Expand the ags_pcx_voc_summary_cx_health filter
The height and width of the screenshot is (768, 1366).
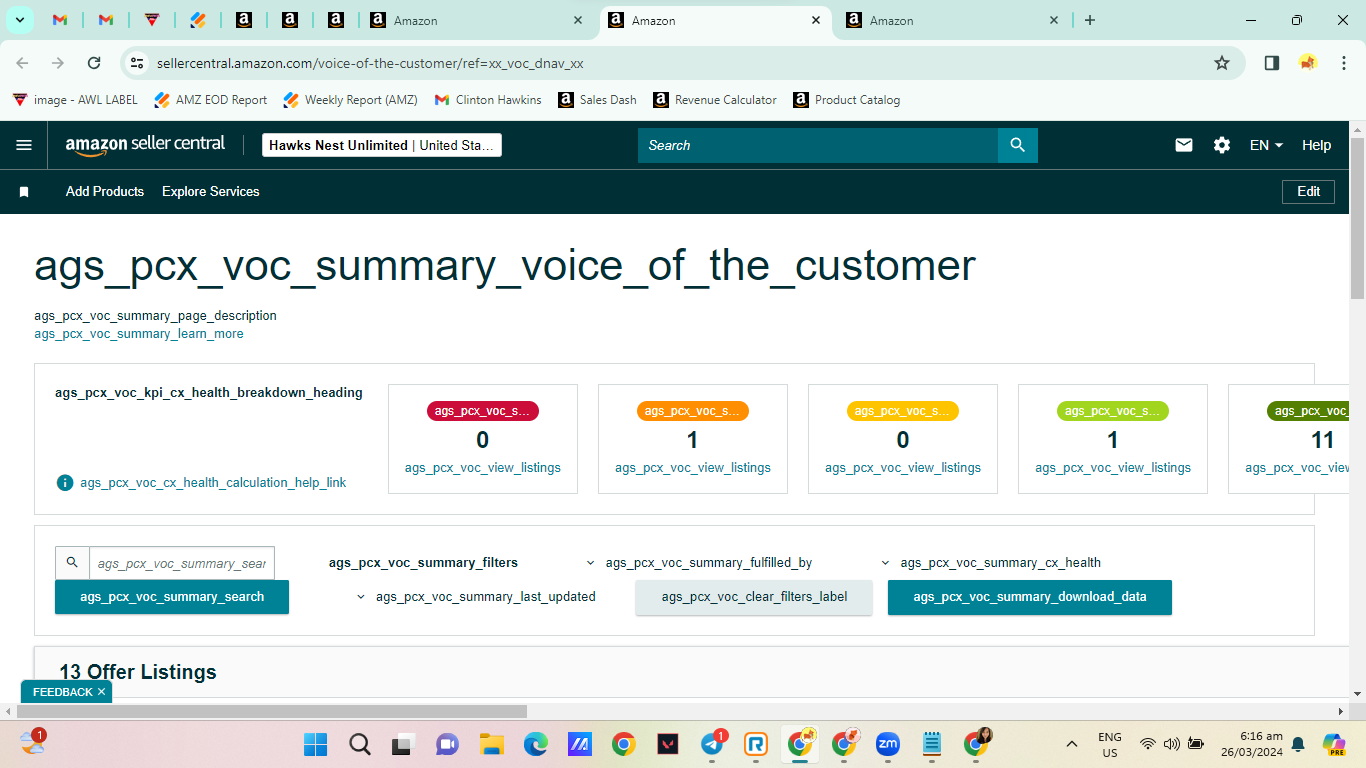[x=991, y=563]
